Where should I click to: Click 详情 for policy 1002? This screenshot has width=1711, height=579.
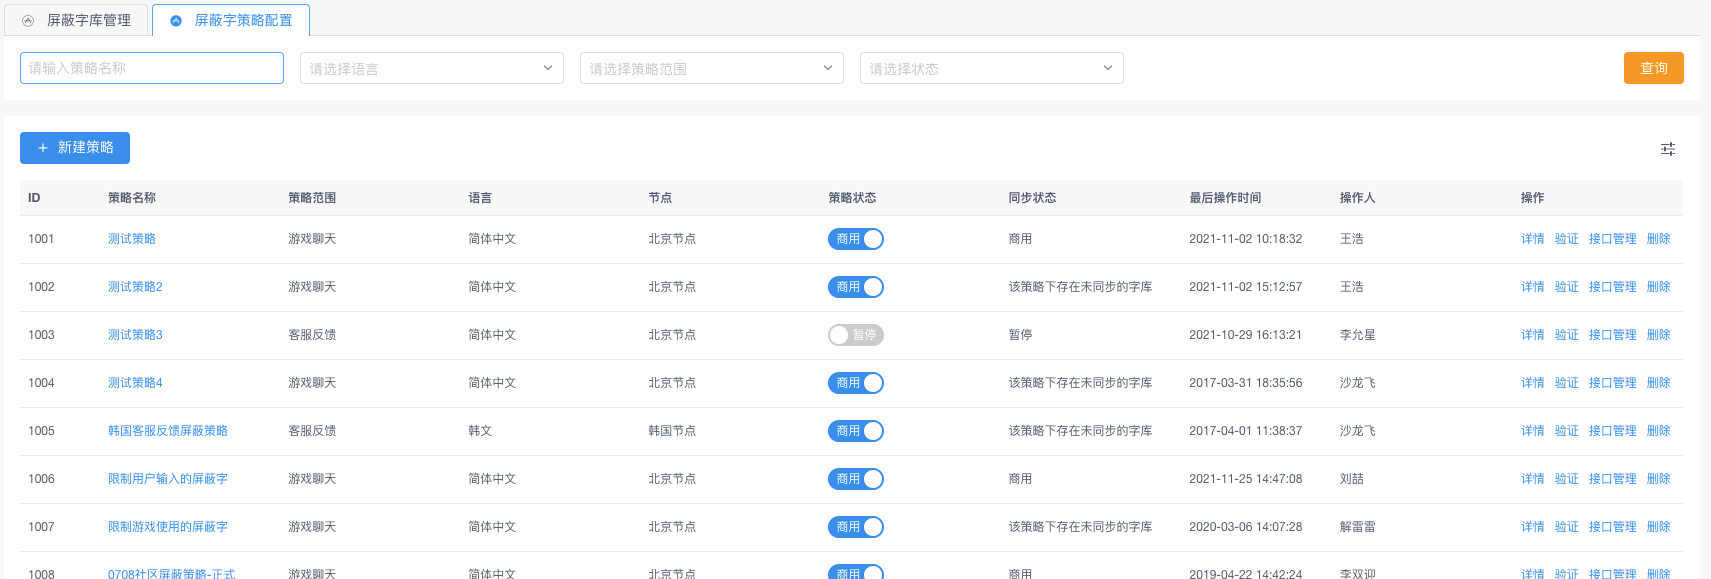[1532, 287]
